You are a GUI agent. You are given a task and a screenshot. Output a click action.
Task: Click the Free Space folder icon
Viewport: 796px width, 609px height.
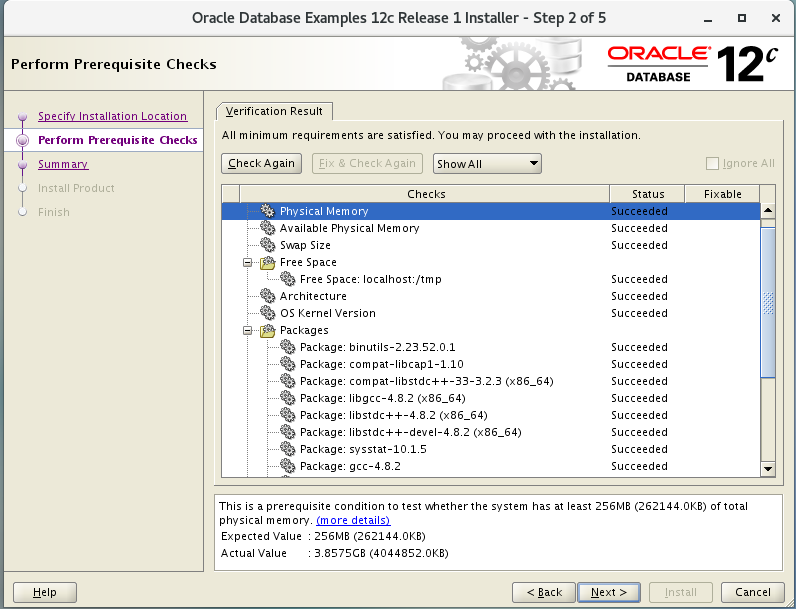pyautogui.click(x=268, y=262)
